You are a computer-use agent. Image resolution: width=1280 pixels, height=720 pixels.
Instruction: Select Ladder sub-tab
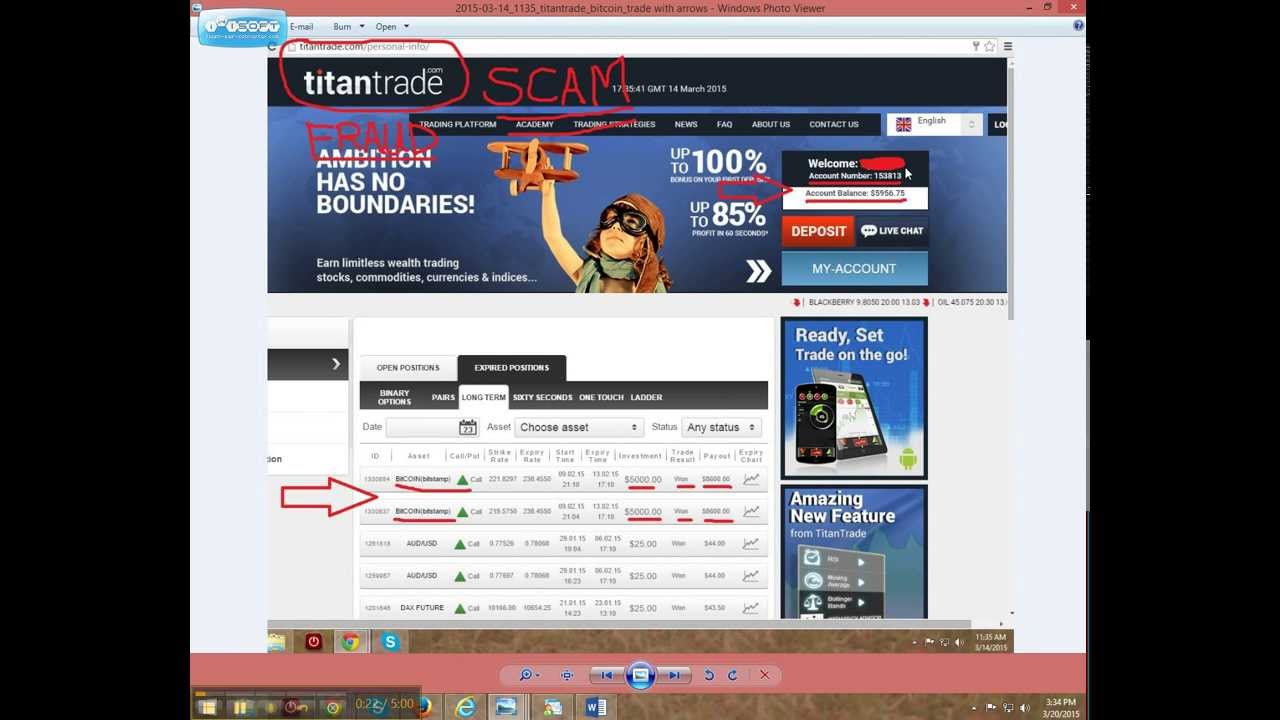click(x=646, y=397)
